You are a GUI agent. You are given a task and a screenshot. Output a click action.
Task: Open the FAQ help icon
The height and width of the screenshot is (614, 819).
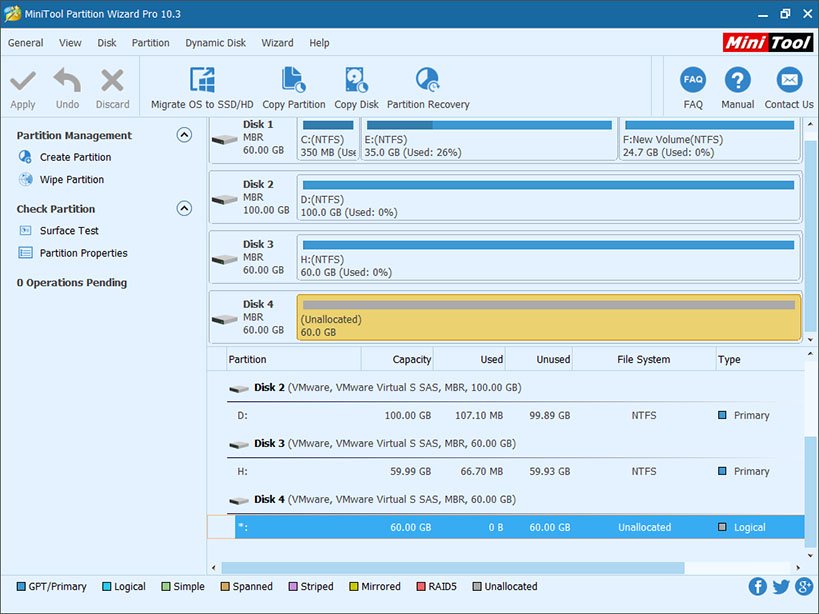693,81
